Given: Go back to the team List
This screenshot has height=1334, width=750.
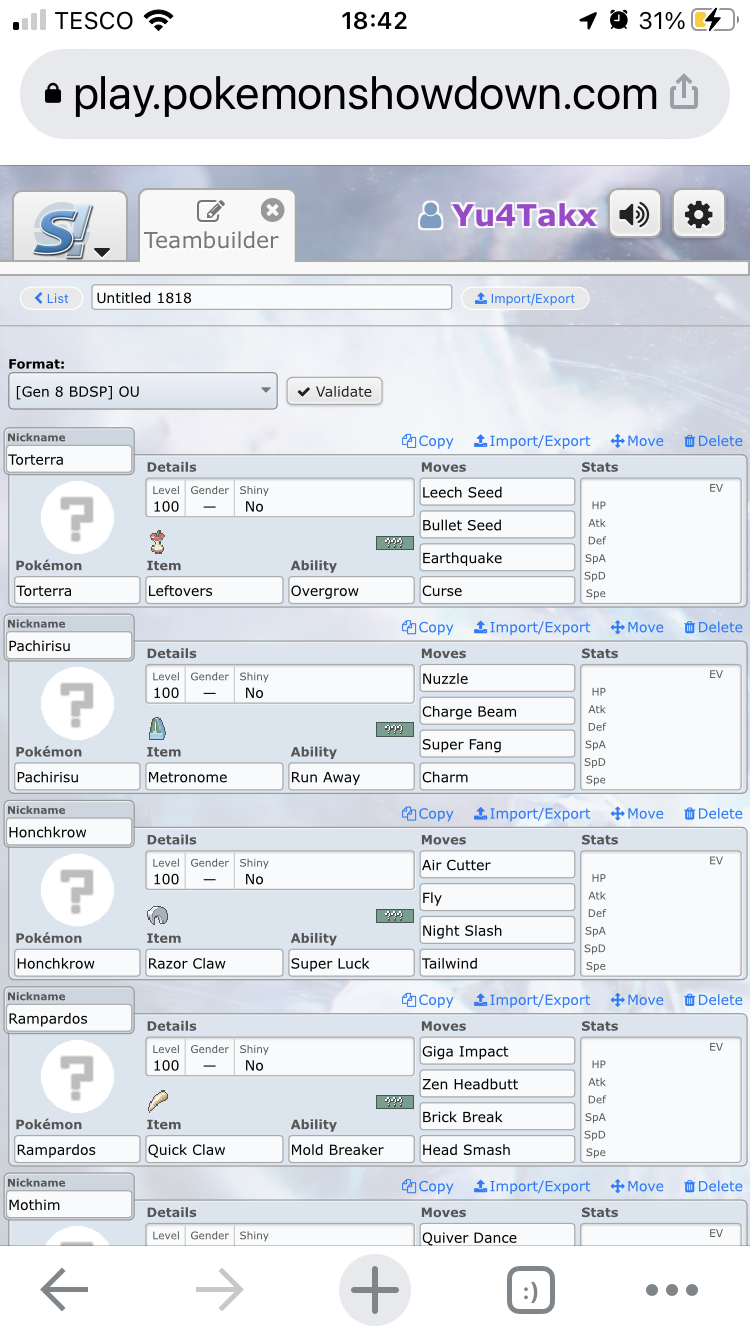Looking at the screenshot, I should coord(51,298).
